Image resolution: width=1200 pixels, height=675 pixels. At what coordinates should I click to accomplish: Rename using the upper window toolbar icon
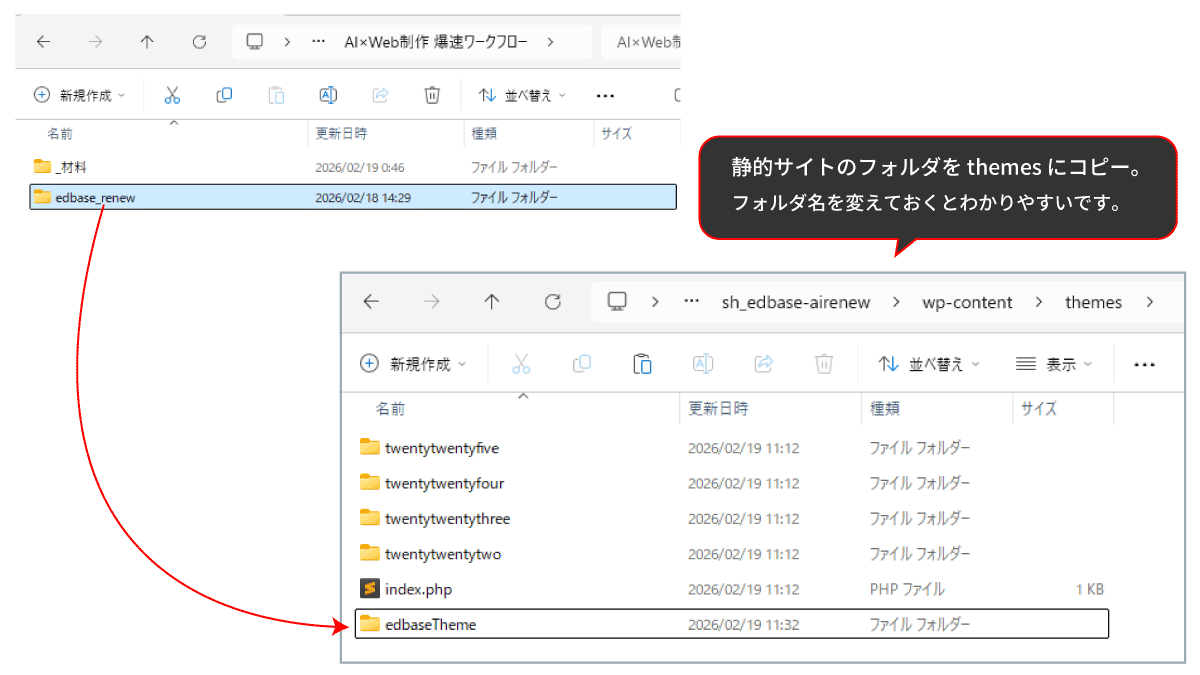[328, 95]
